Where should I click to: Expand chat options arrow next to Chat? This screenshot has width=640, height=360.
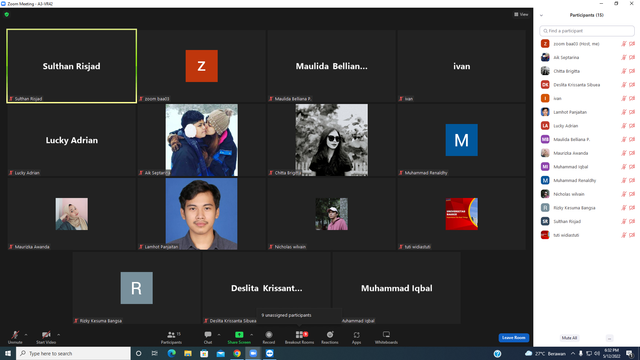(219, 335)
